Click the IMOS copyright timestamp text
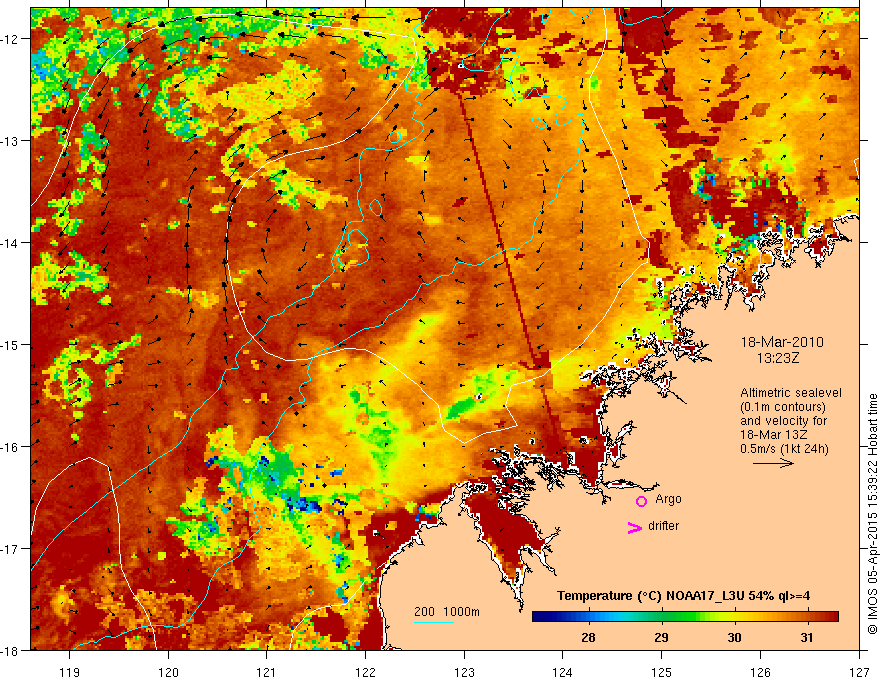Viewport: 880px width, 680px height. coord(872,514)
